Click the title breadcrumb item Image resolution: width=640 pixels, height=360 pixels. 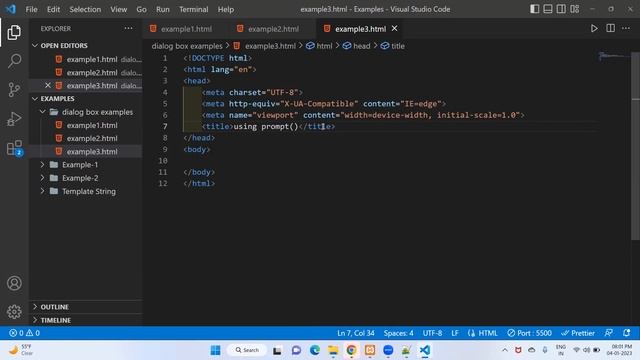pos(393,46)
